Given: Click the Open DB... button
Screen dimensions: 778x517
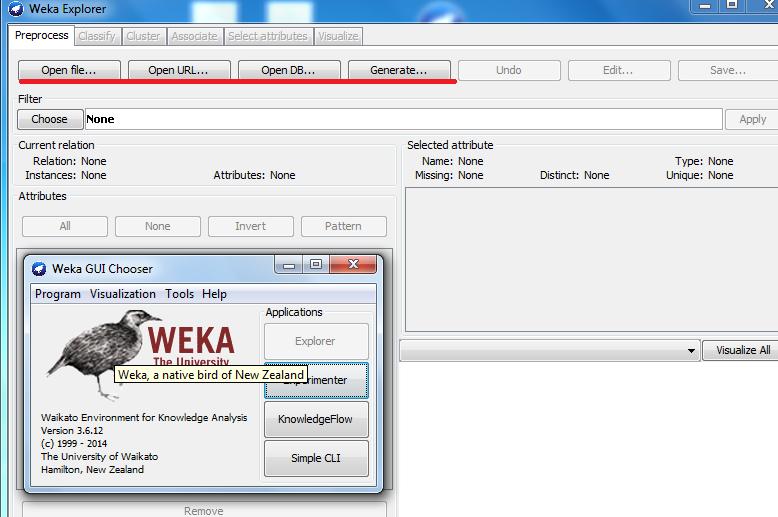Looking at the screenshot, I should coord(289,70).
